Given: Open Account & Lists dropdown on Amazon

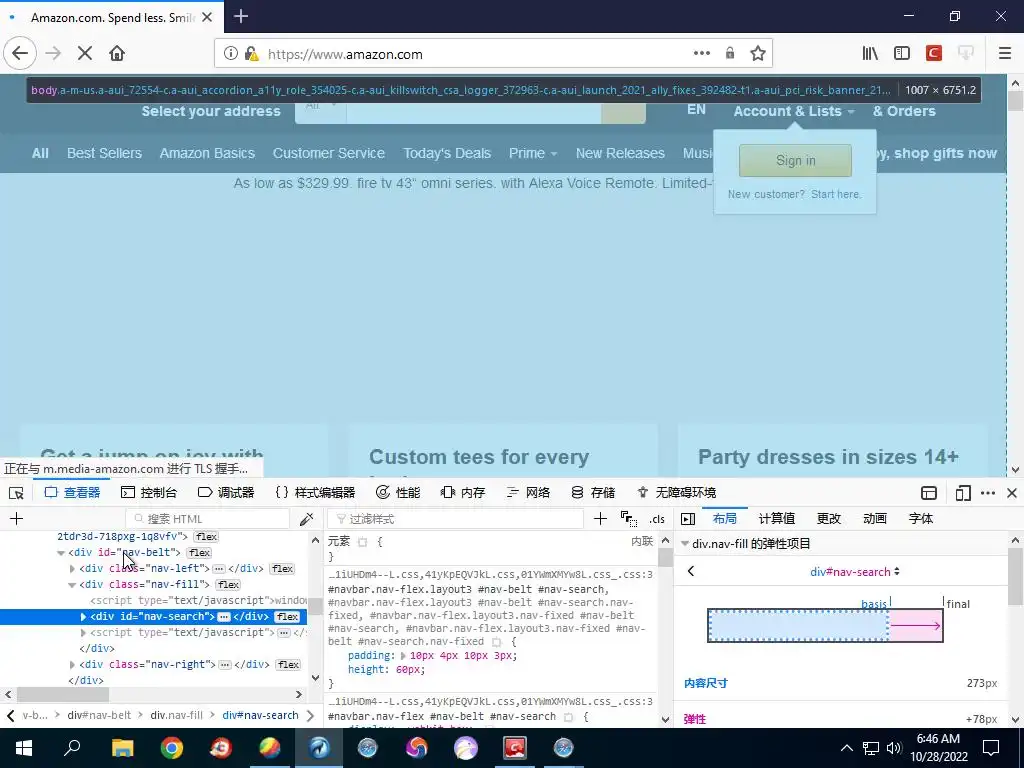Looking at the screenshot, I should [x=793, y=111].
